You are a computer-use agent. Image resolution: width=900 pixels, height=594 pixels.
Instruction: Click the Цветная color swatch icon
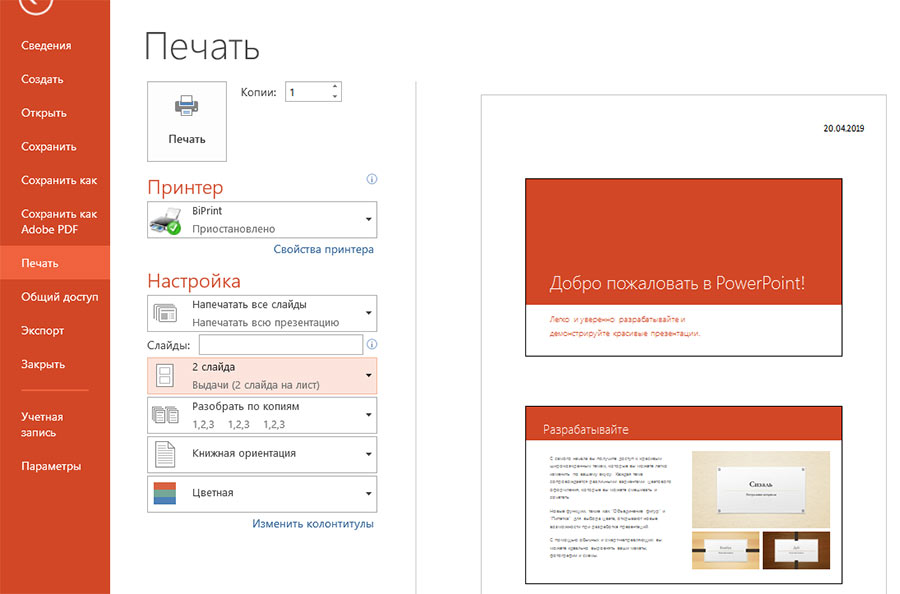click(164, 494)
